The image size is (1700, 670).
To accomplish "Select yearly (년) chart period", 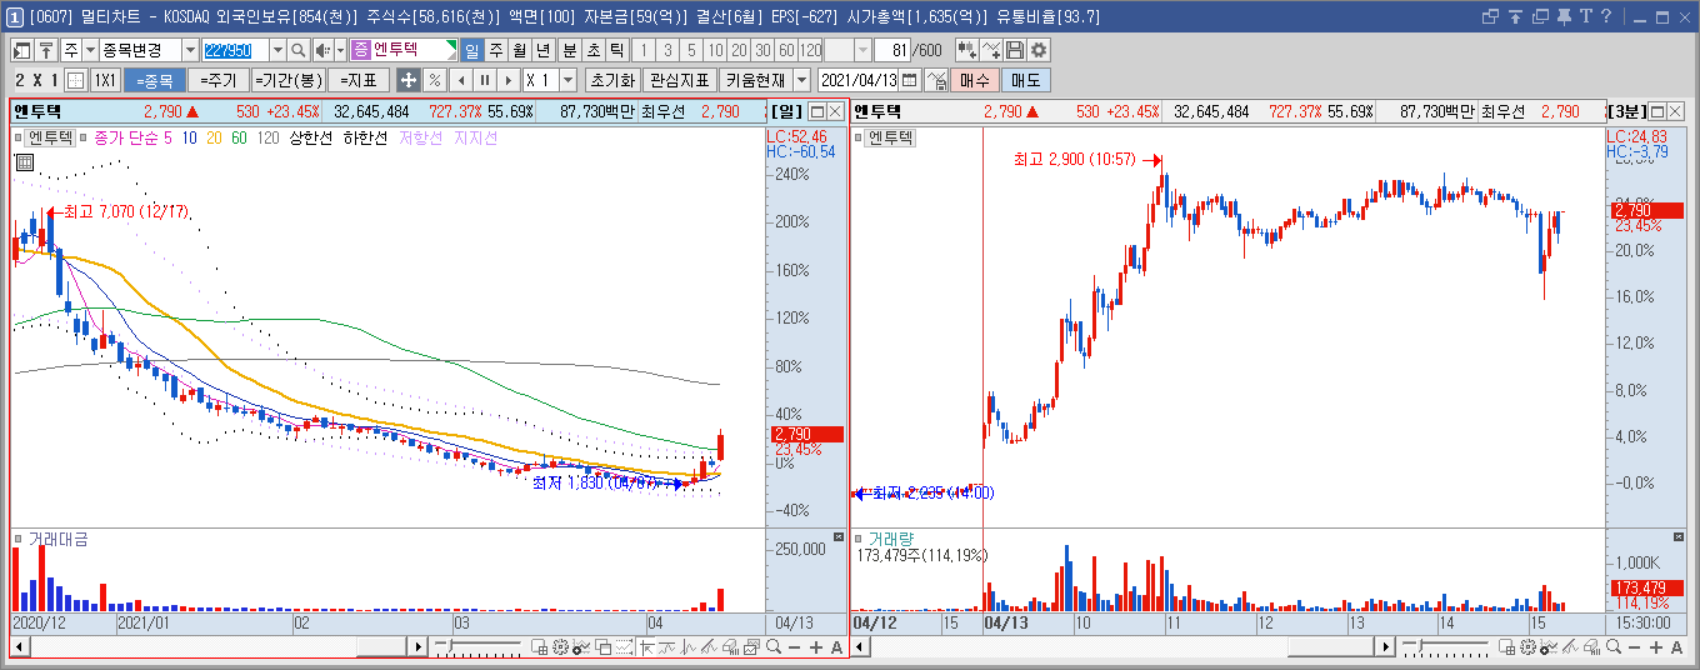I will (544, 50).
